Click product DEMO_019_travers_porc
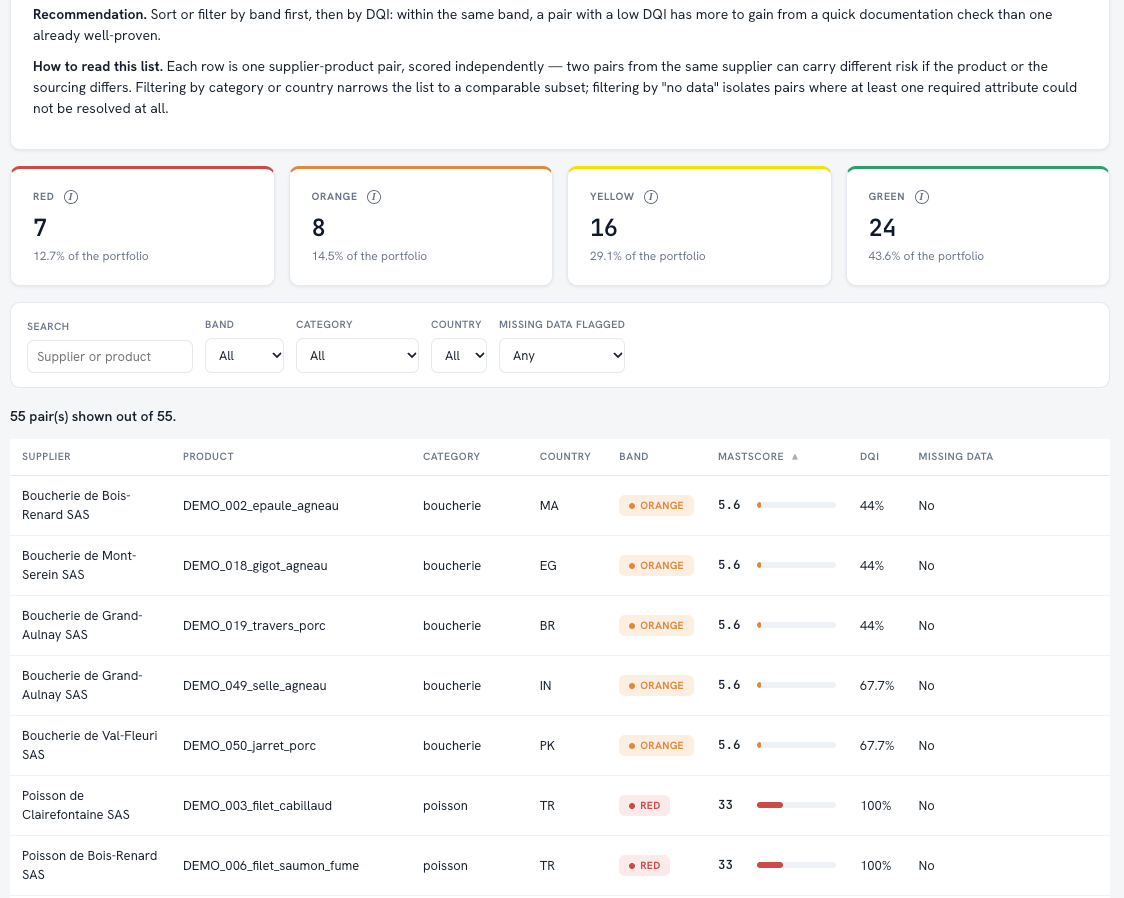The height and width of the screenshot is (898, 1124). [x=254, y=626]
